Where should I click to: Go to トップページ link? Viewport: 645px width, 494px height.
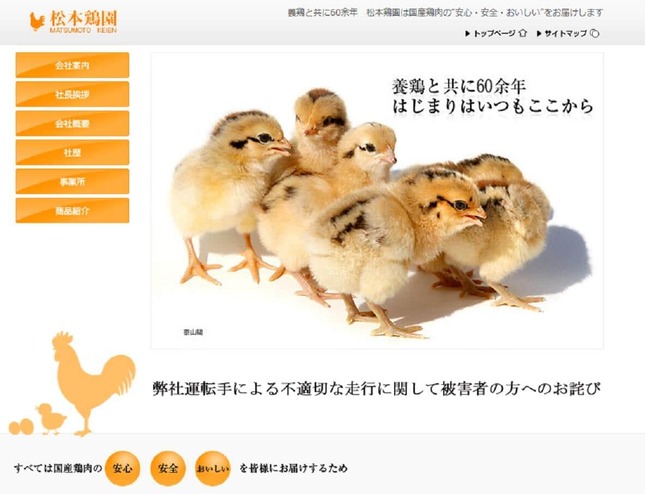pos(494,34)
